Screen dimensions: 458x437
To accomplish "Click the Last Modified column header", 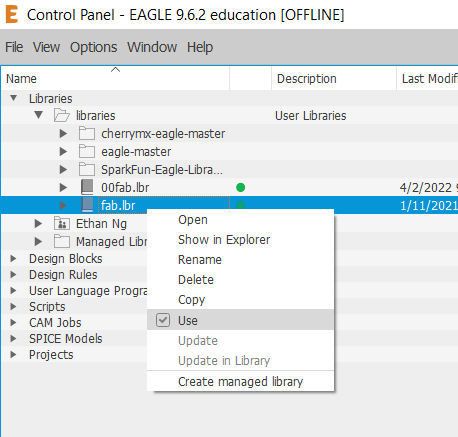I will (428, 78).
